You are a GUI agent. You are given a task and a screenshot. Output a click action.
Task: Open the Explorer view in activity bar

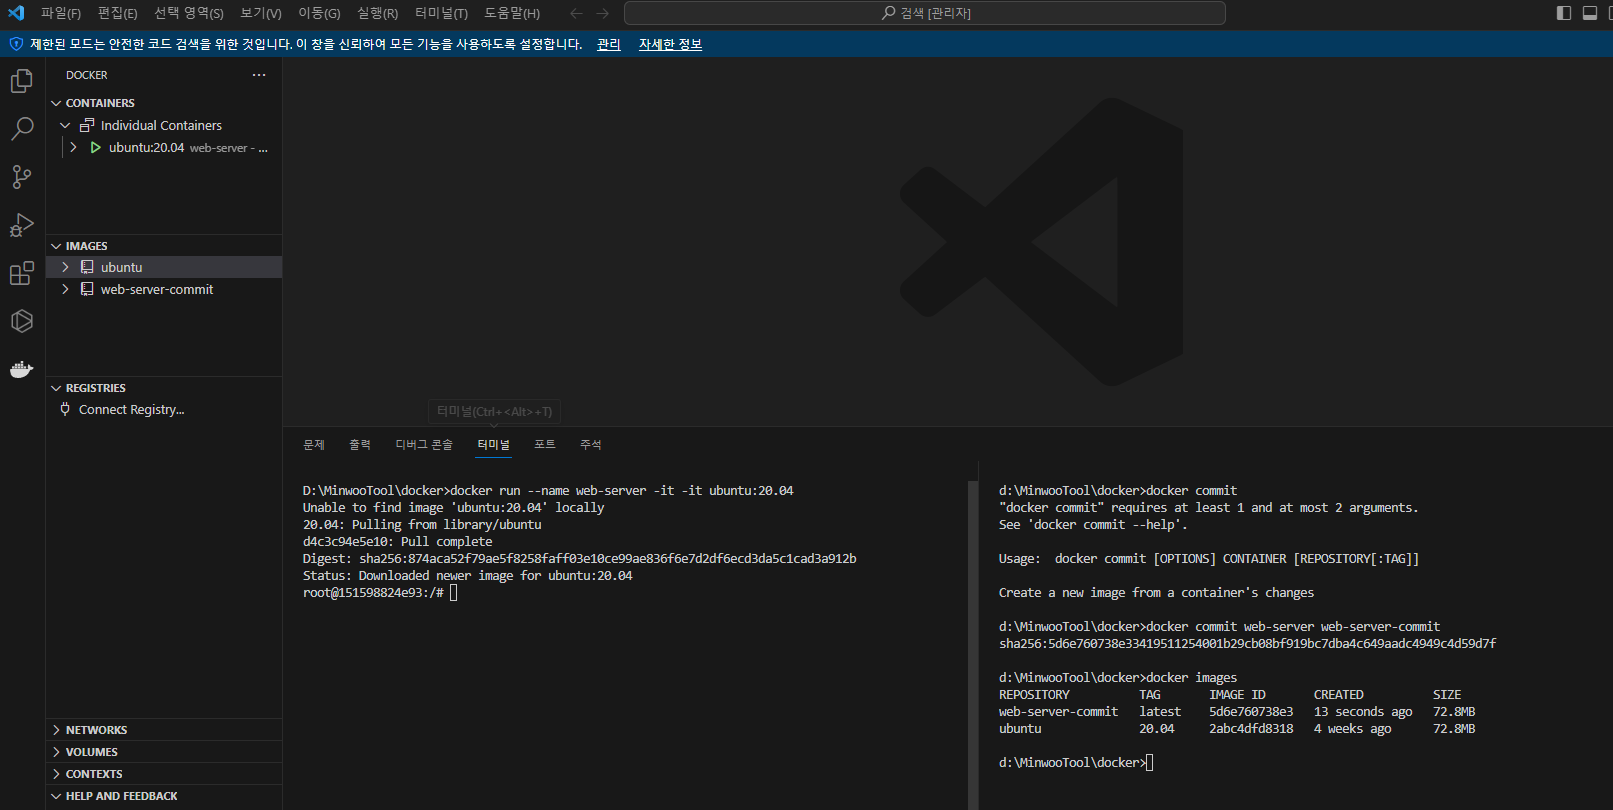pos(22,81)
